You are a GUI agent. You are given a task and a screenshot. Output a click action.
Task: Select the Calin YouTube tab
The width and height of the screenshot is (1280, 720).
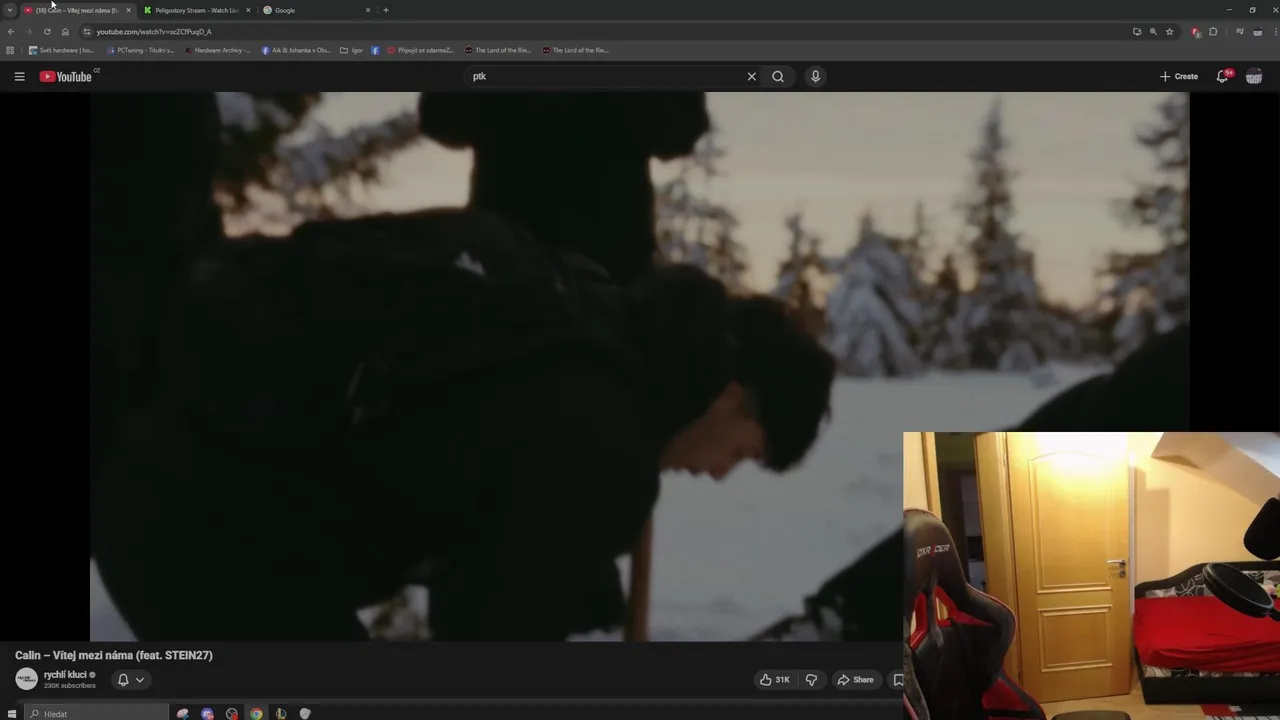[x=77, y=10]
